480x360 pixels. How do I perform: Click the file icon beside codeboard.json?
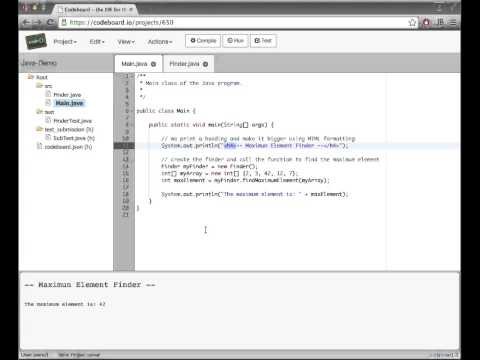coord(39,146)
